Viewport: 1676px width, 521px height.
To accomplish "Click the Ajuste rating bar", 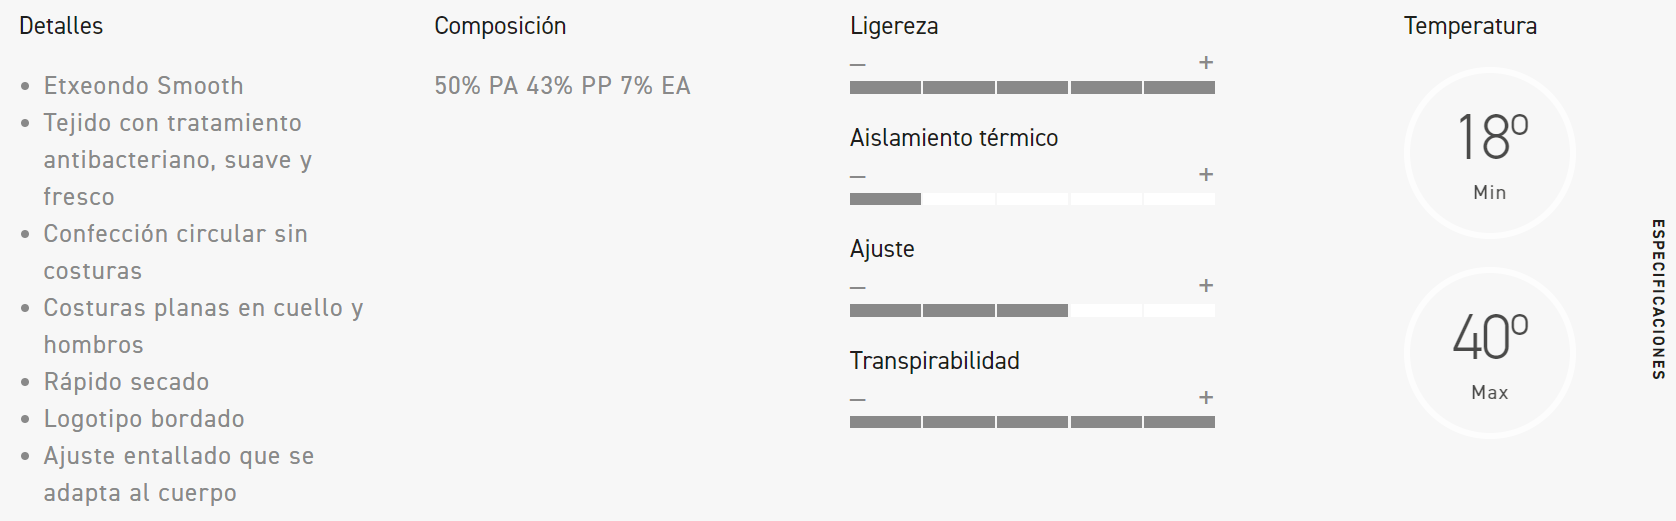I will point(1032,311).
